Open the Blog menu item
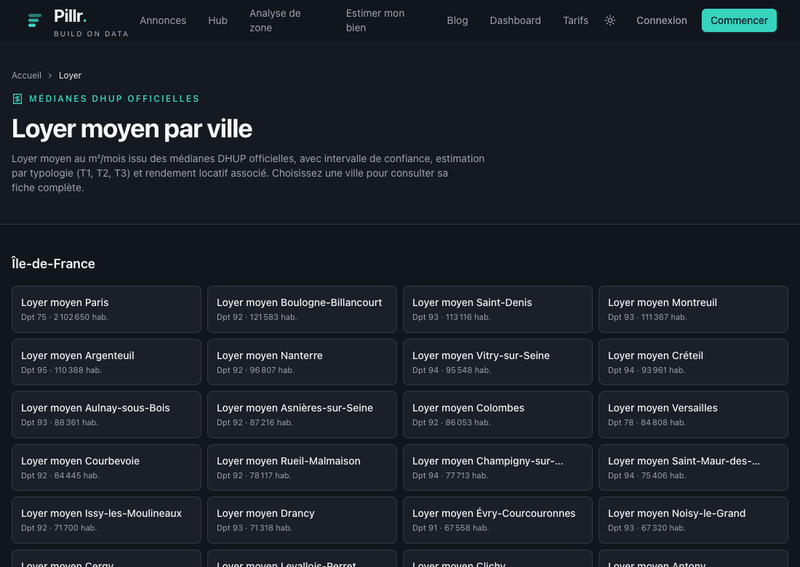The height and width of the screenshot is (567, 800). coord(457,20)
